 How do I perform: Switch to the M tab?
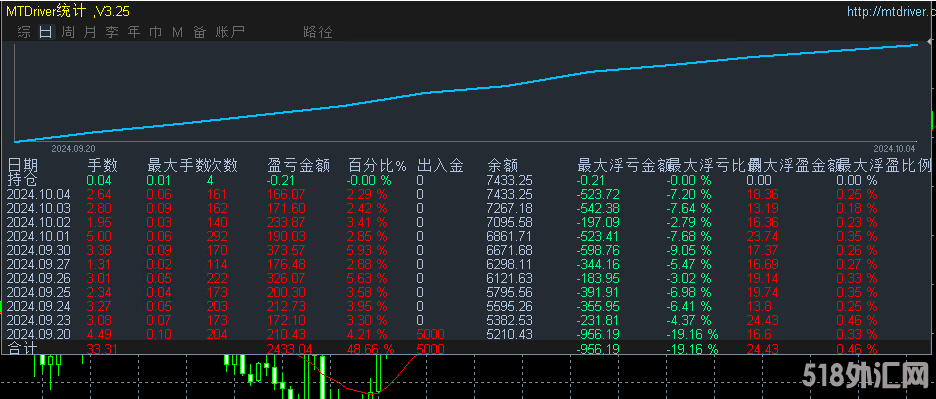pos(177,32)
